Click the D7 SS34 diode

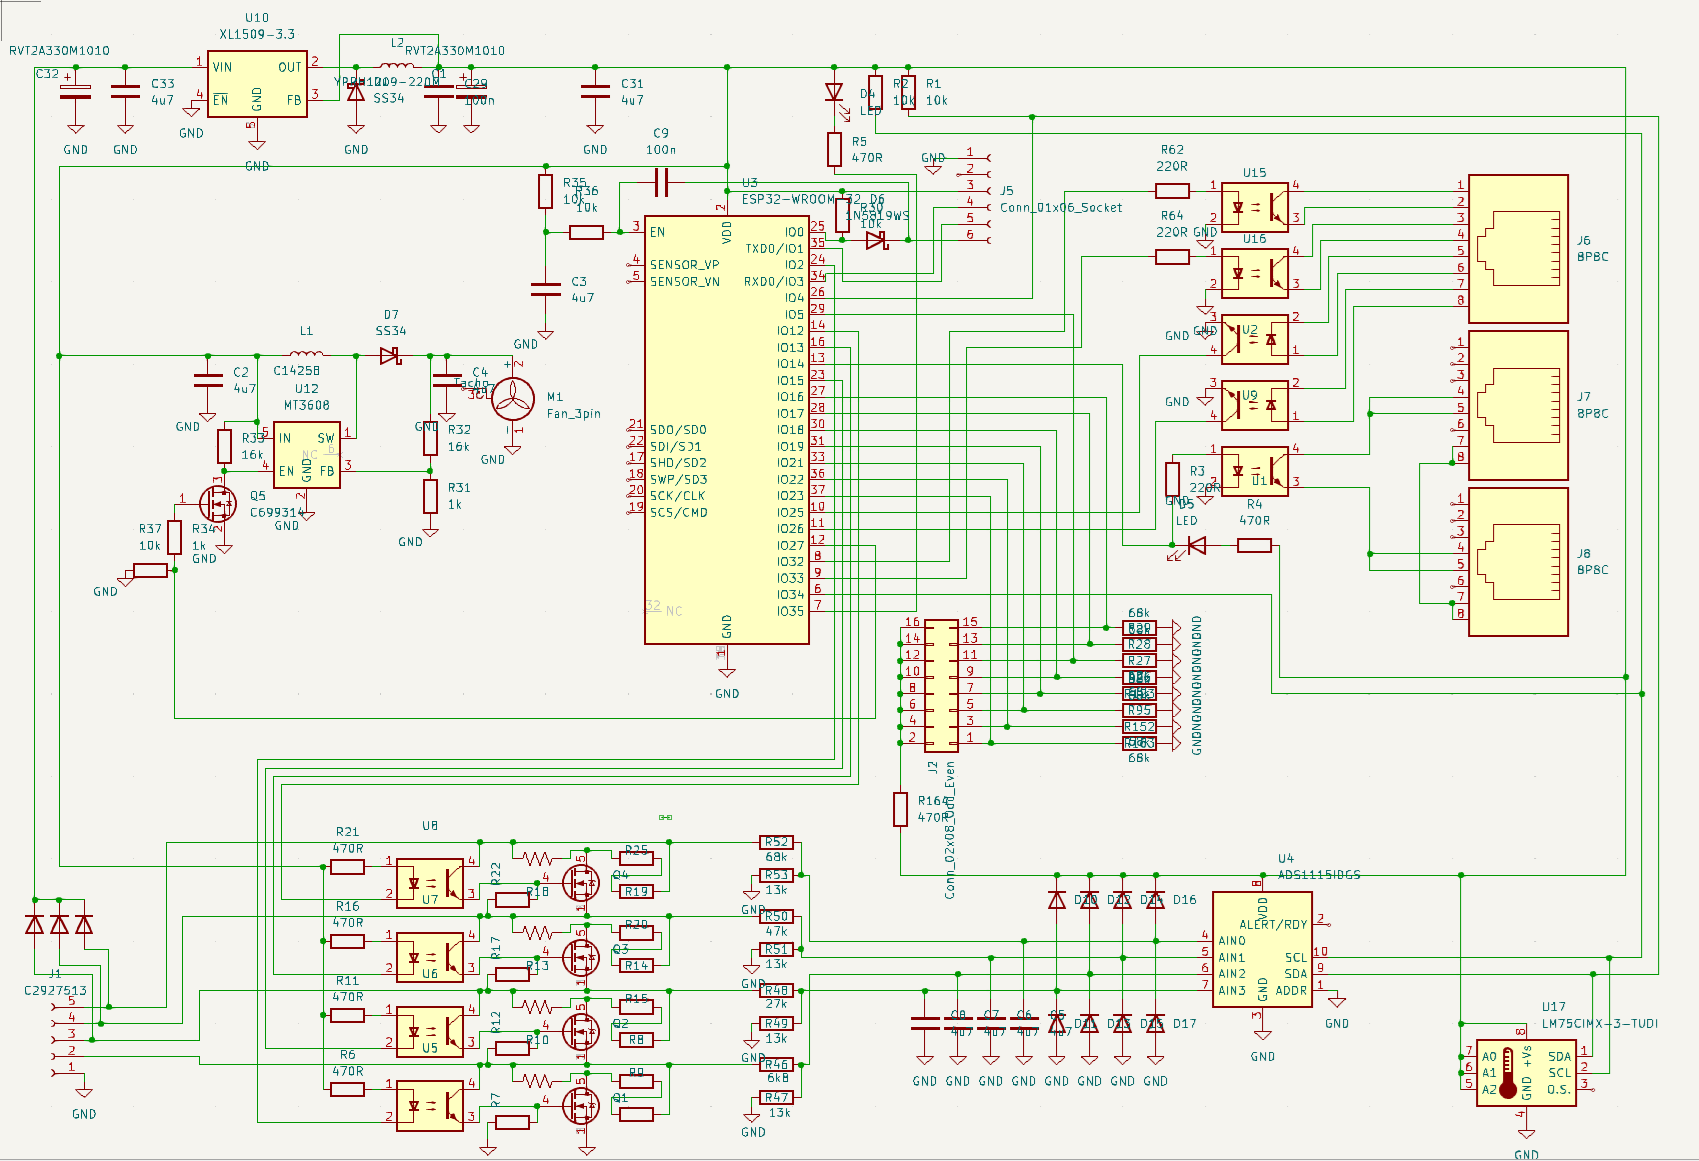click(391, 355)
